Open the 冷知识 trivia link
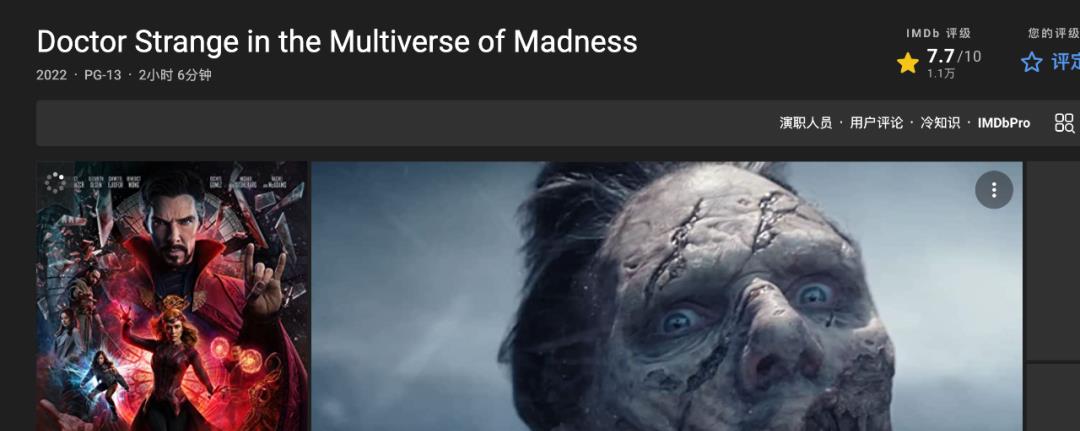 click(940, 123)
